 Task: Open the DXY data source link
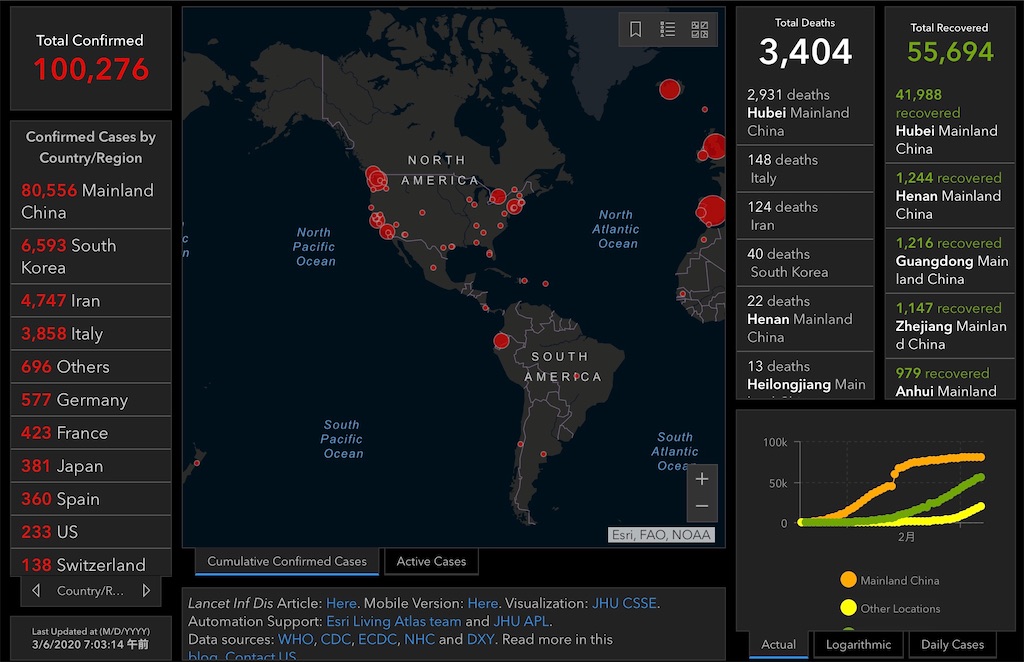(480, 639)
